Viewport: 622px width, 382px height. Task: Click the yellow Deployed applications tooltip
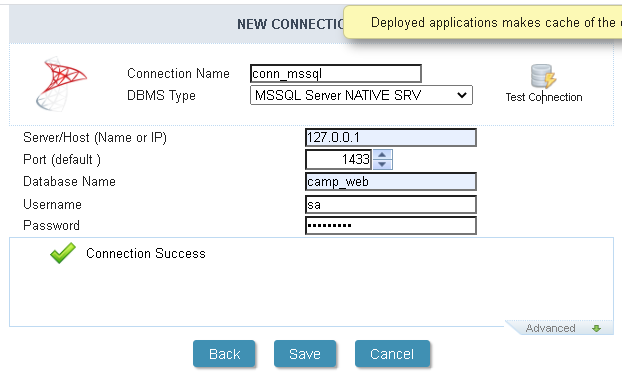pos(483,23)
